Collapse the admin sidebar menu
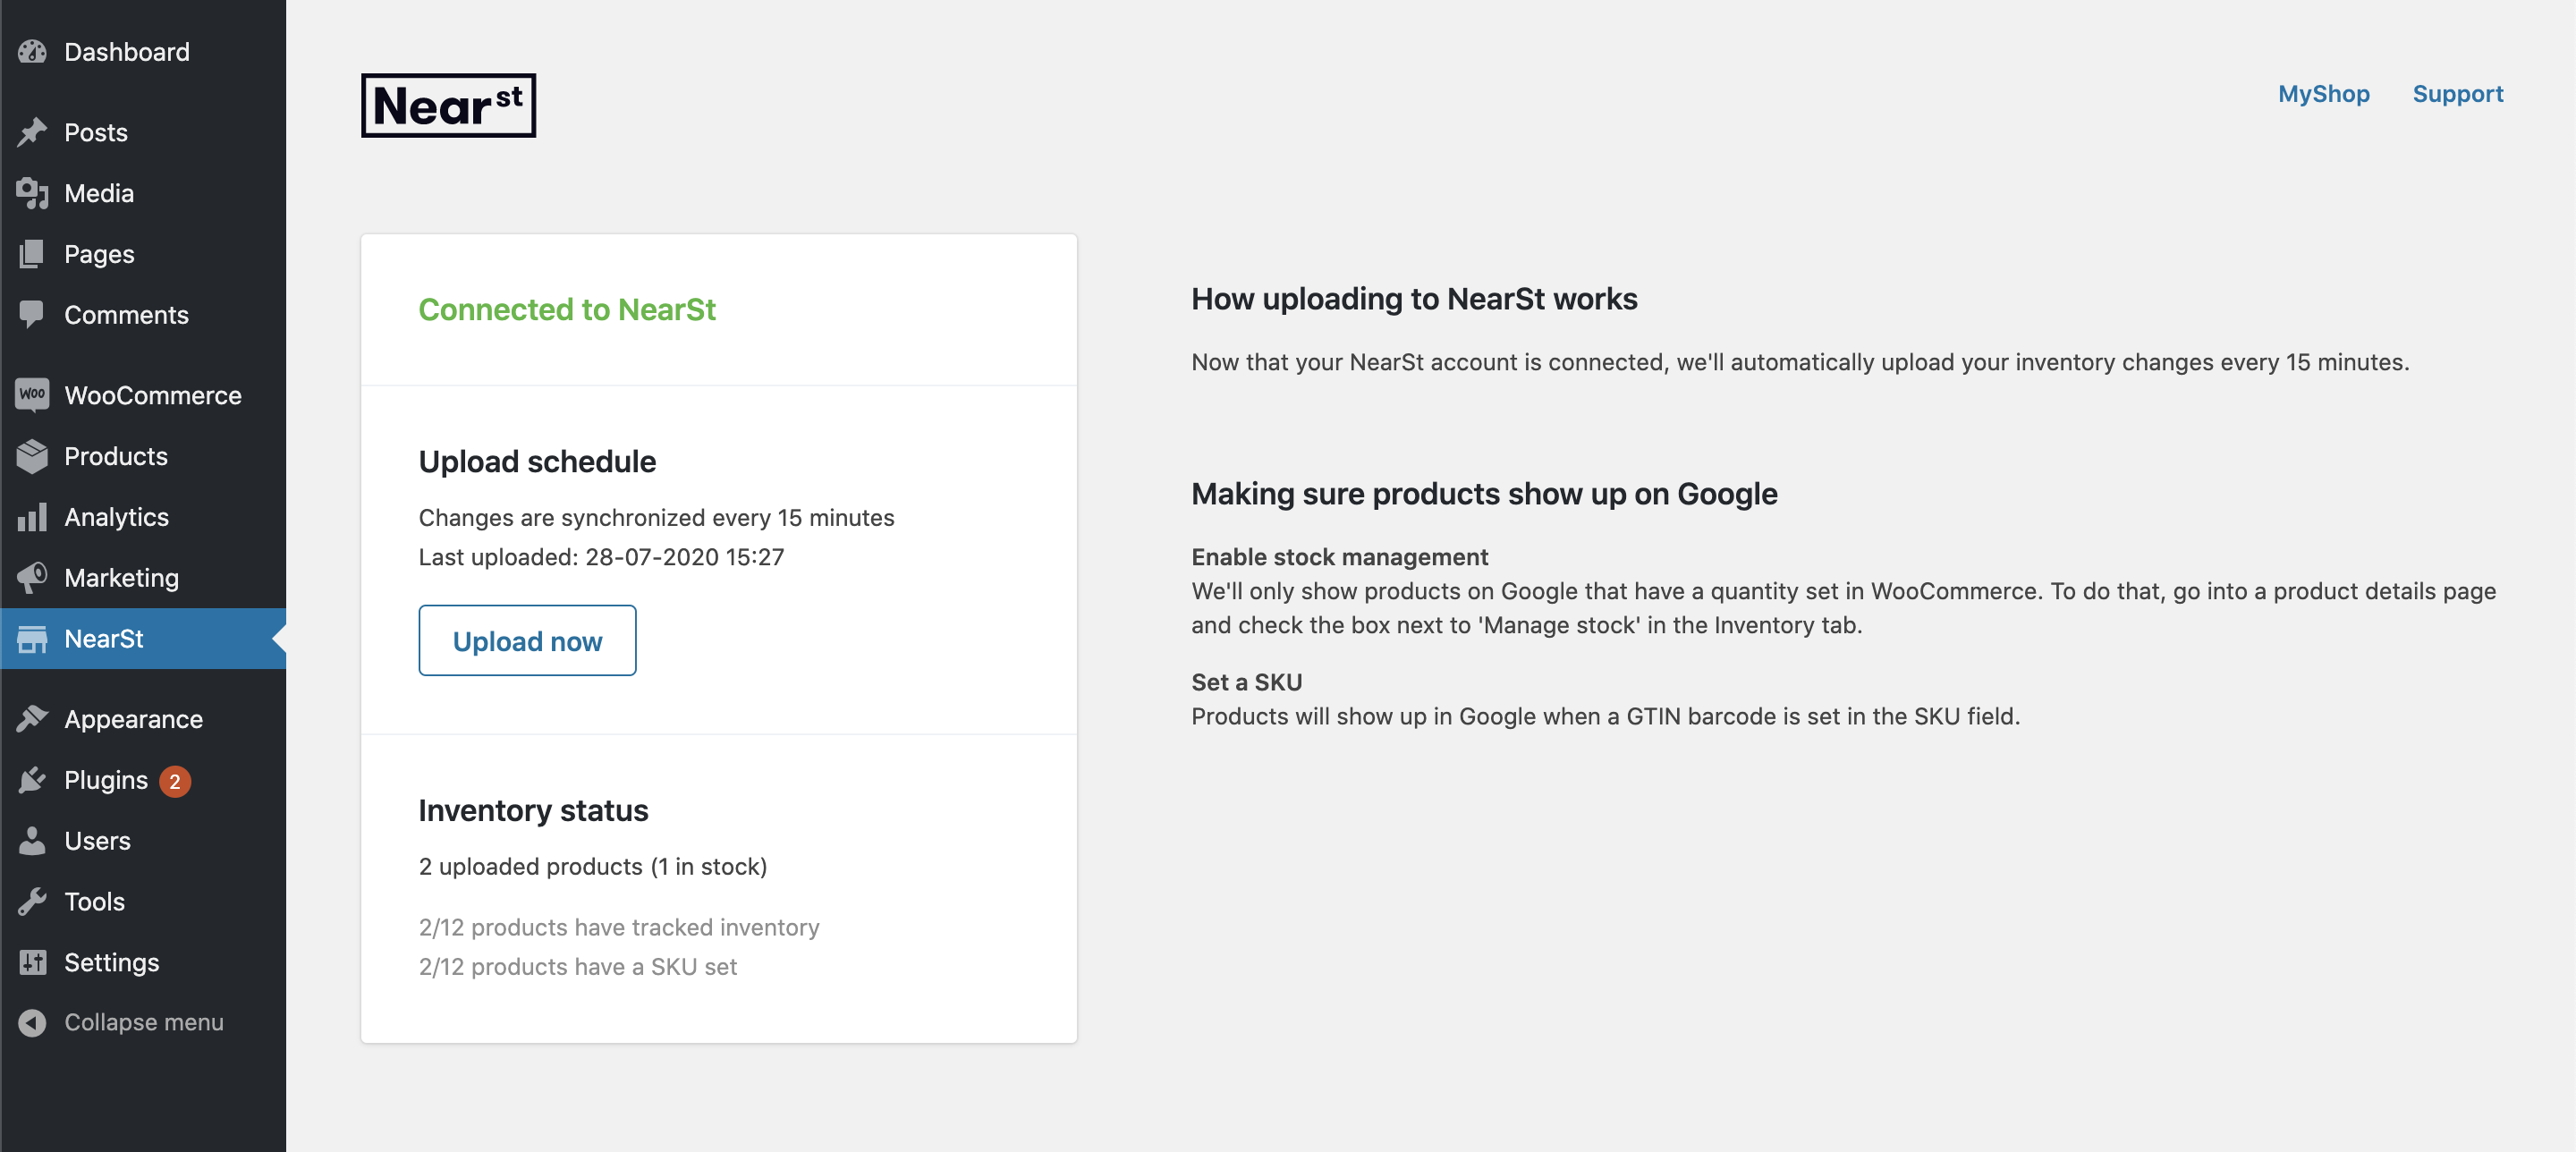This screenshot has width=2576, height=1152. click(x=143, y=1022)
